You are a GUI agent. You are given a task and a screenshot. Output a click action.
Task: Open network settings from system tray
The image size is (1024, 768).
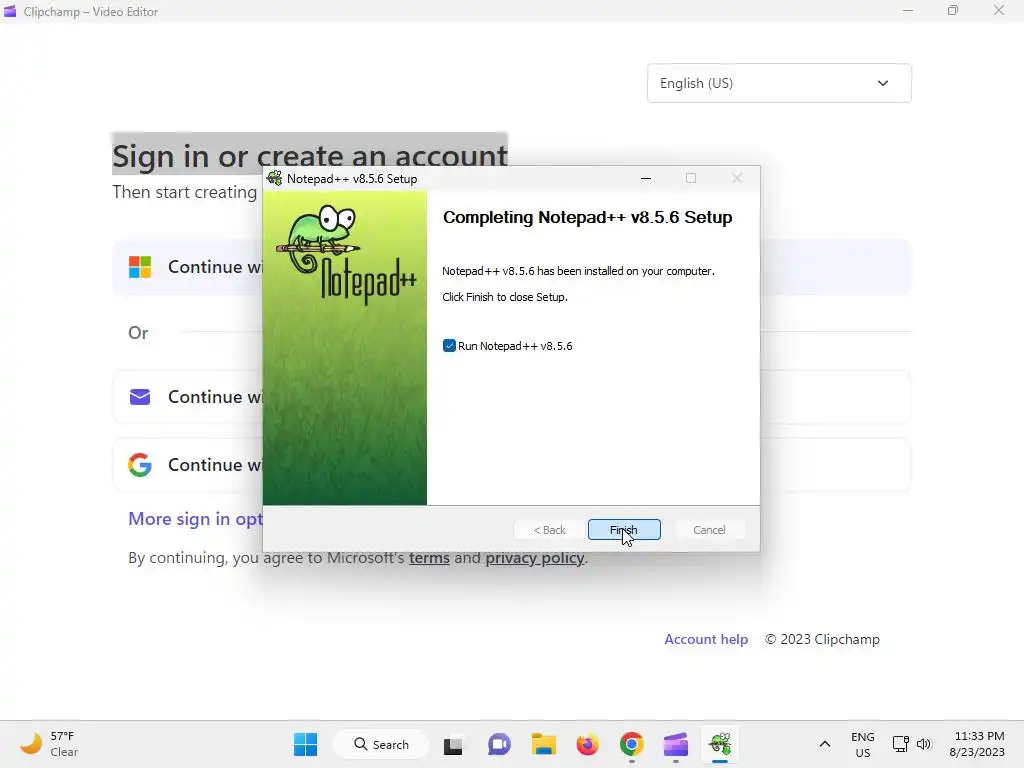coord(901,744)
